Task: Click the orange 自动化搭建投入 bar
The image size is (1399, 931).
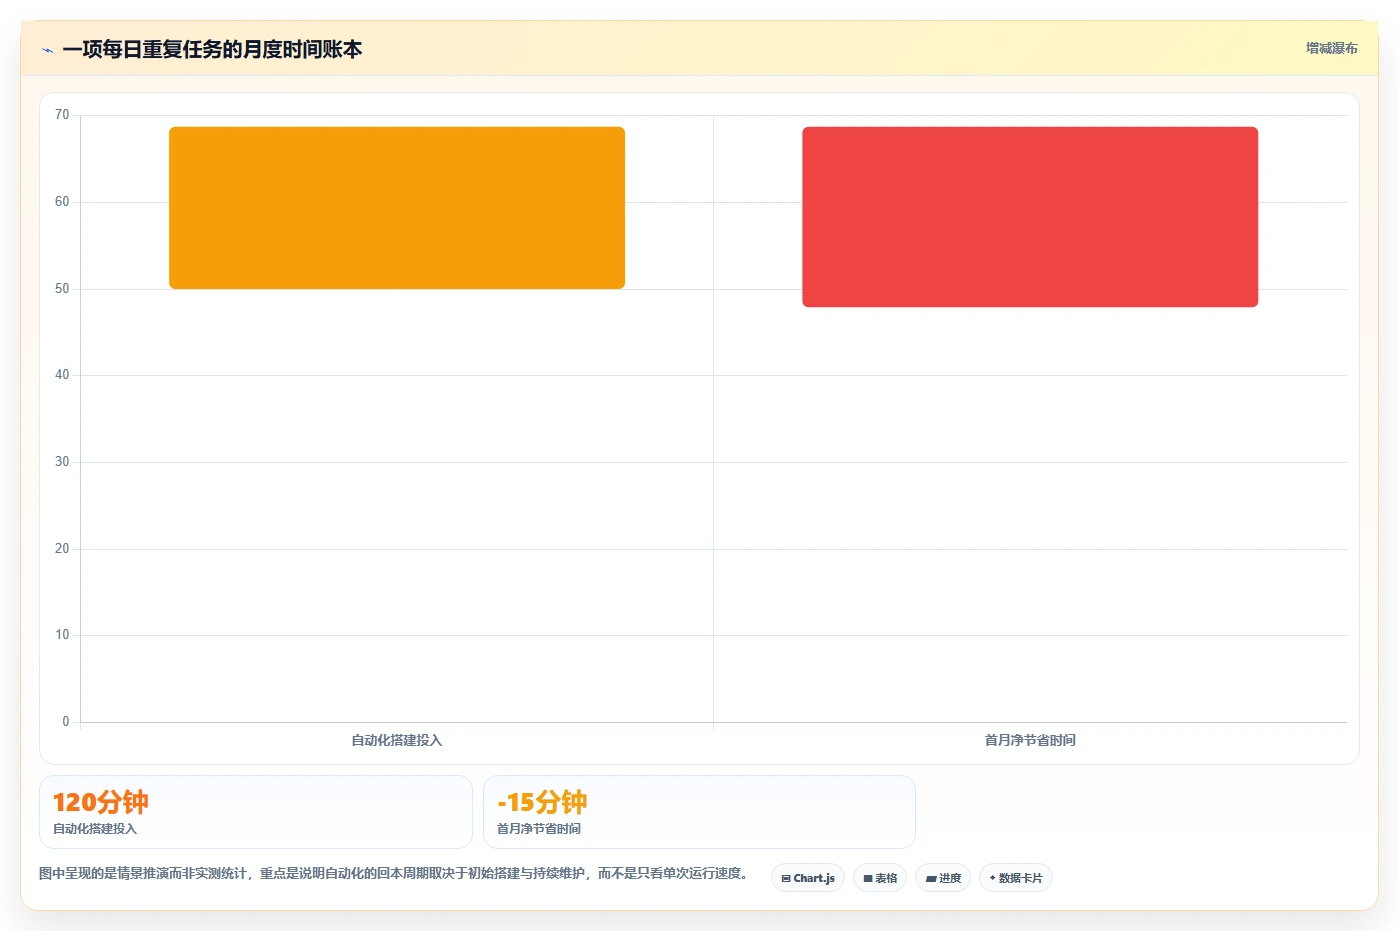Action: coord(397,208)
